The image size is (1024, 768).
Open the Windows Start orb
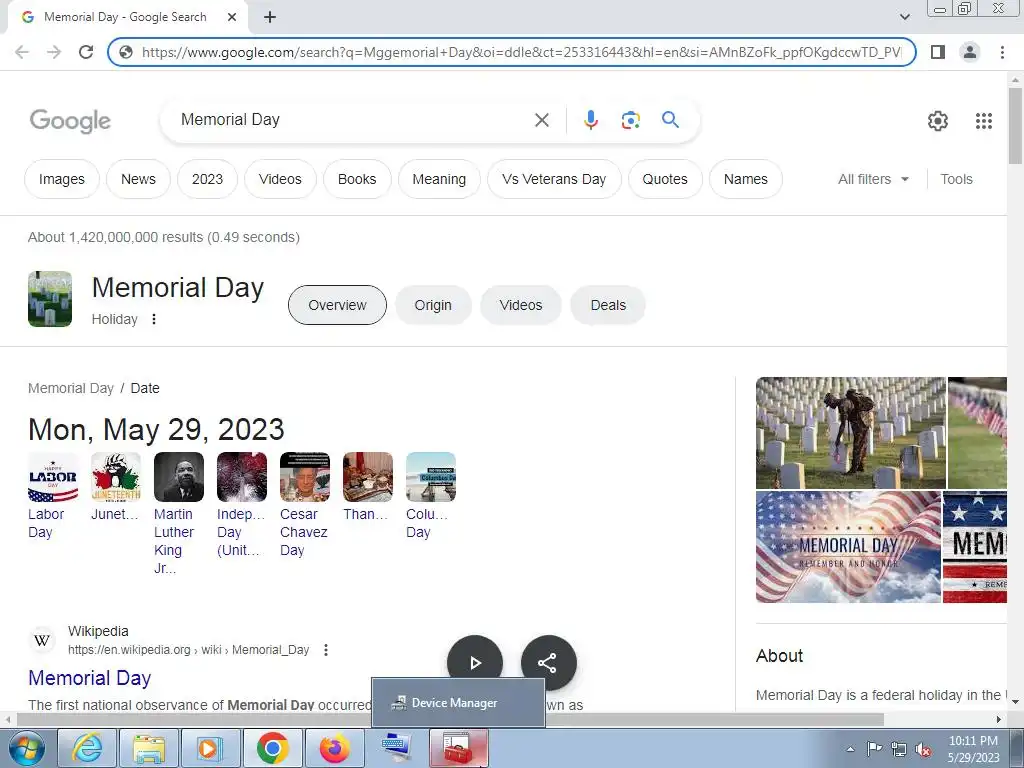tap(27, 748)
